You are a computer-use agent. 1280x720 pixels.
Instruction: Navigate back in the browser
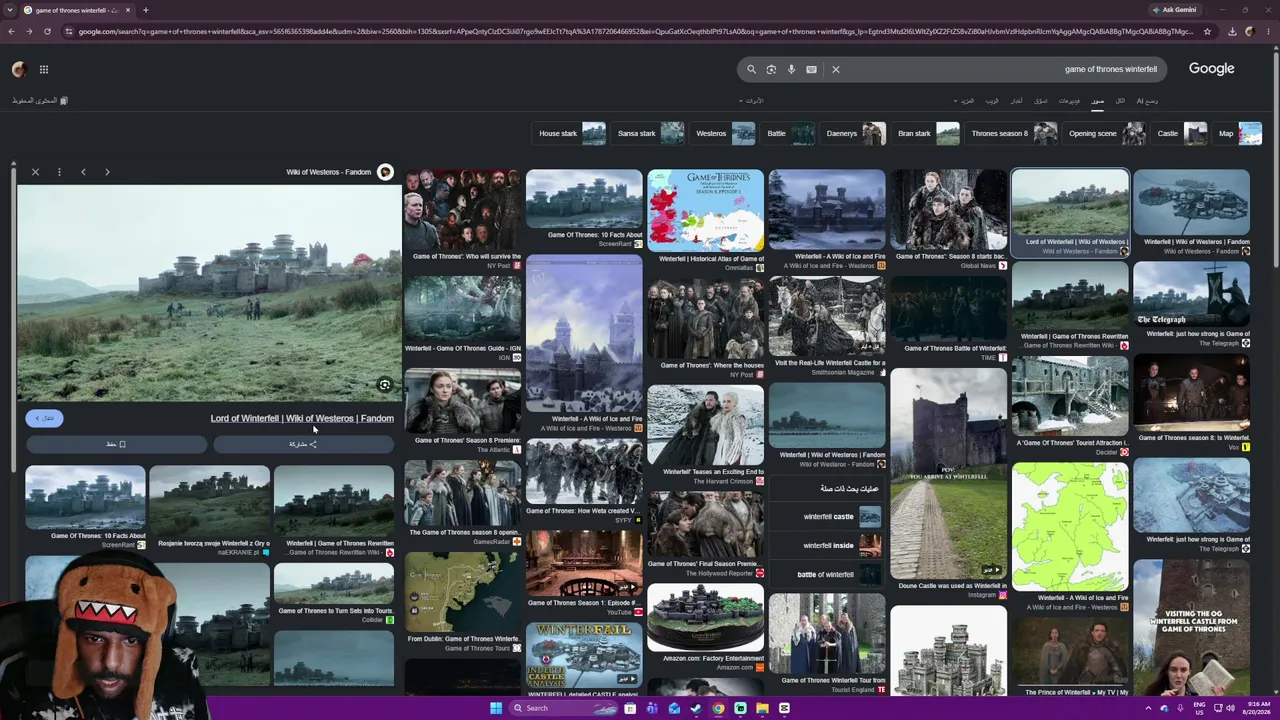11,32
